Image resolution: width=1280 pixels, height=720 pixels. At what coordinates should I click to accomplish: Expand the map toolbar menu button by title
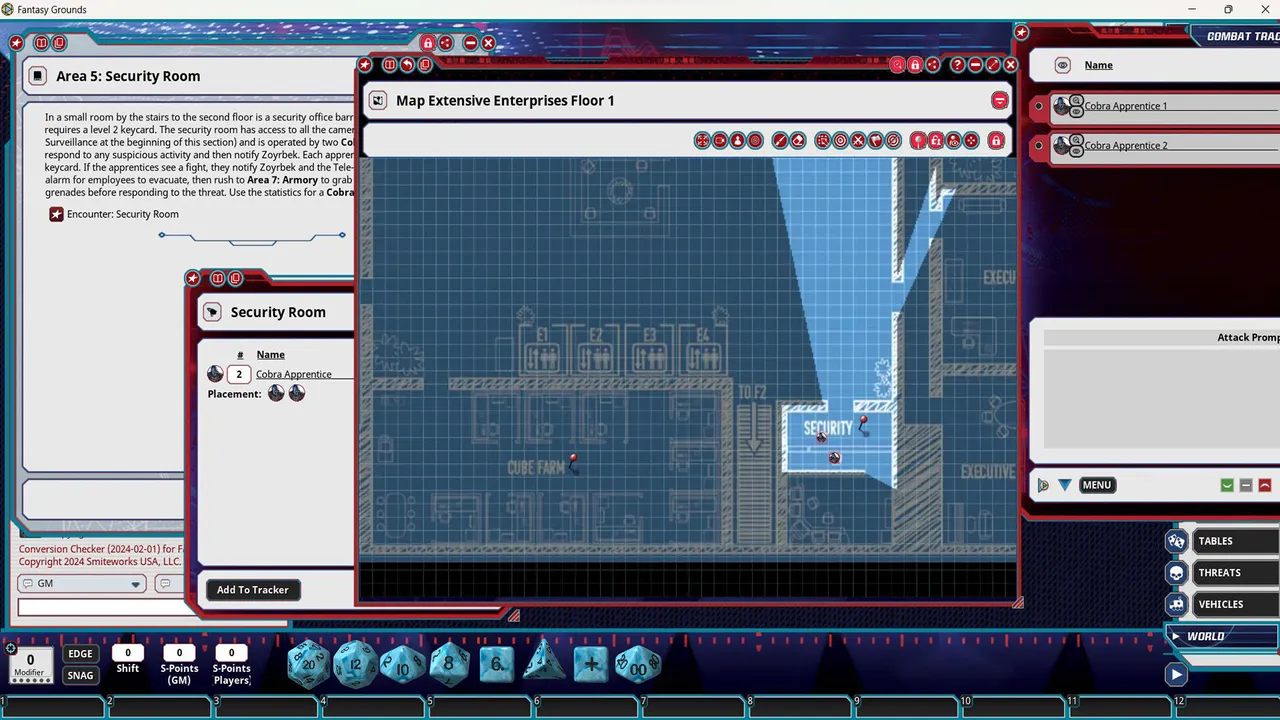[999, 101]
